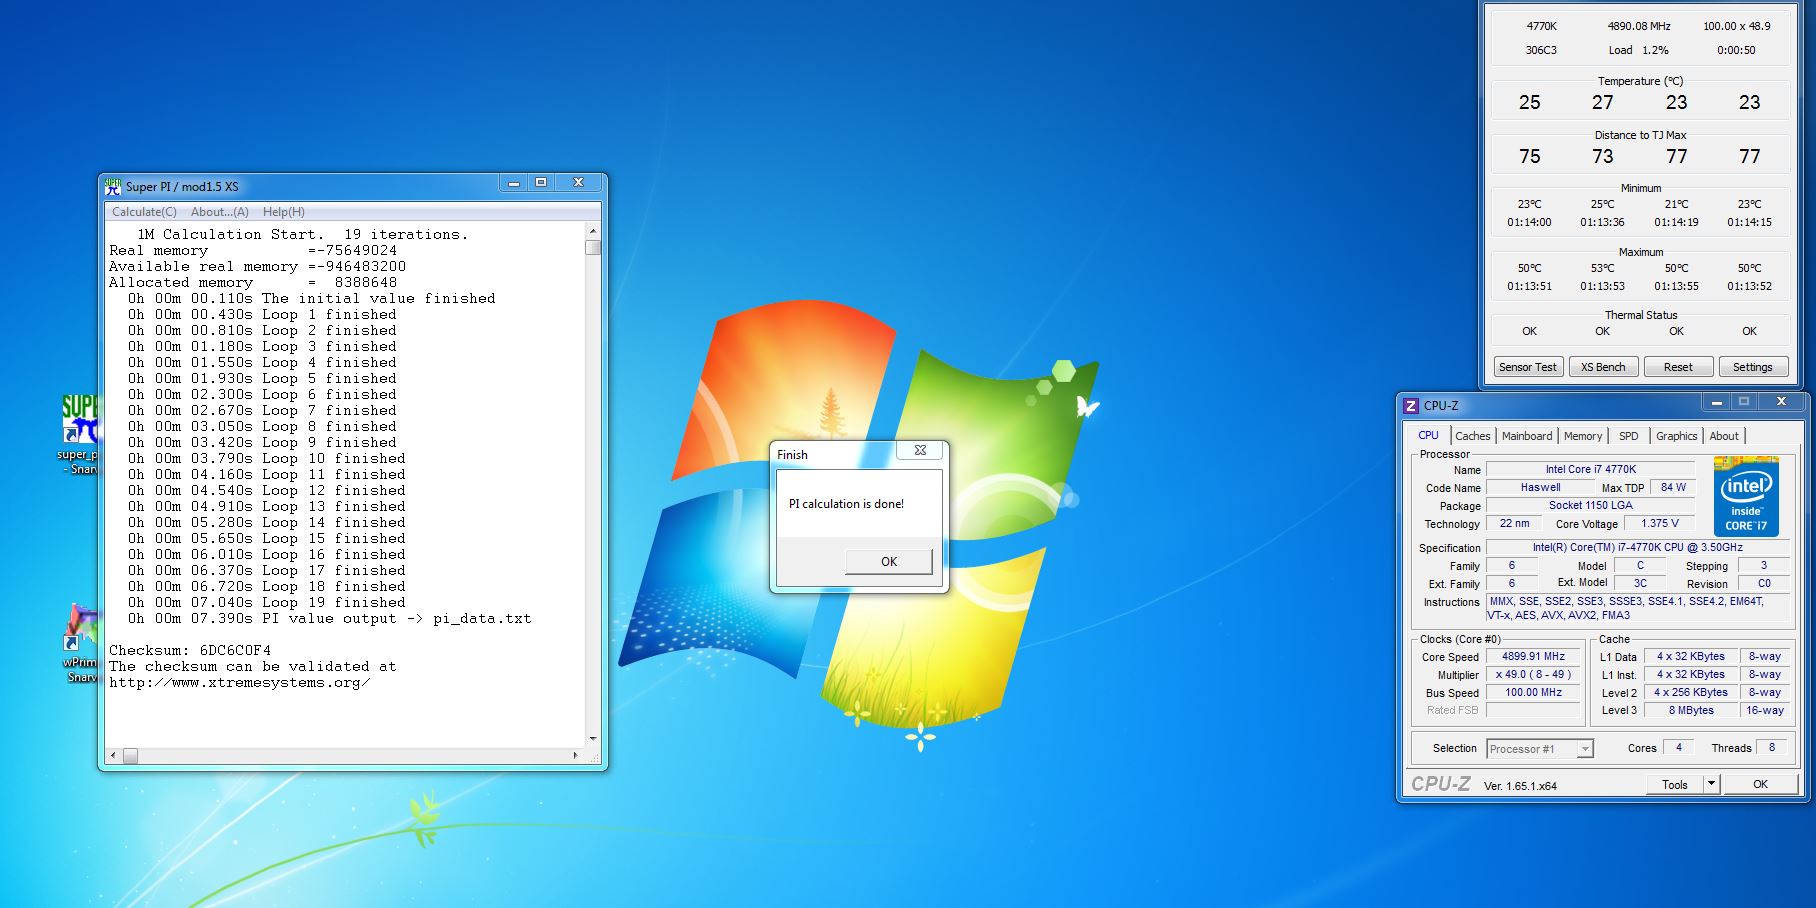The image size is (1816, 908).
Task: Click the Bus Speed value 100.00 MHz
Action: point(1533,692)
